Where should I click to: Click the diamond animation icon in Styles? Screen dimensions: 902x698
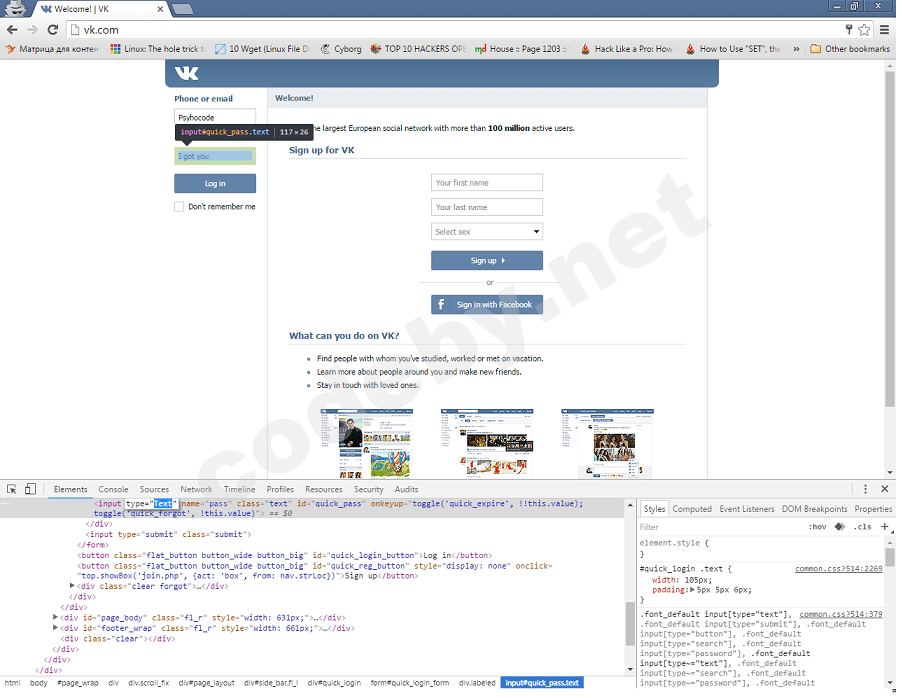[x=840, y=527]
